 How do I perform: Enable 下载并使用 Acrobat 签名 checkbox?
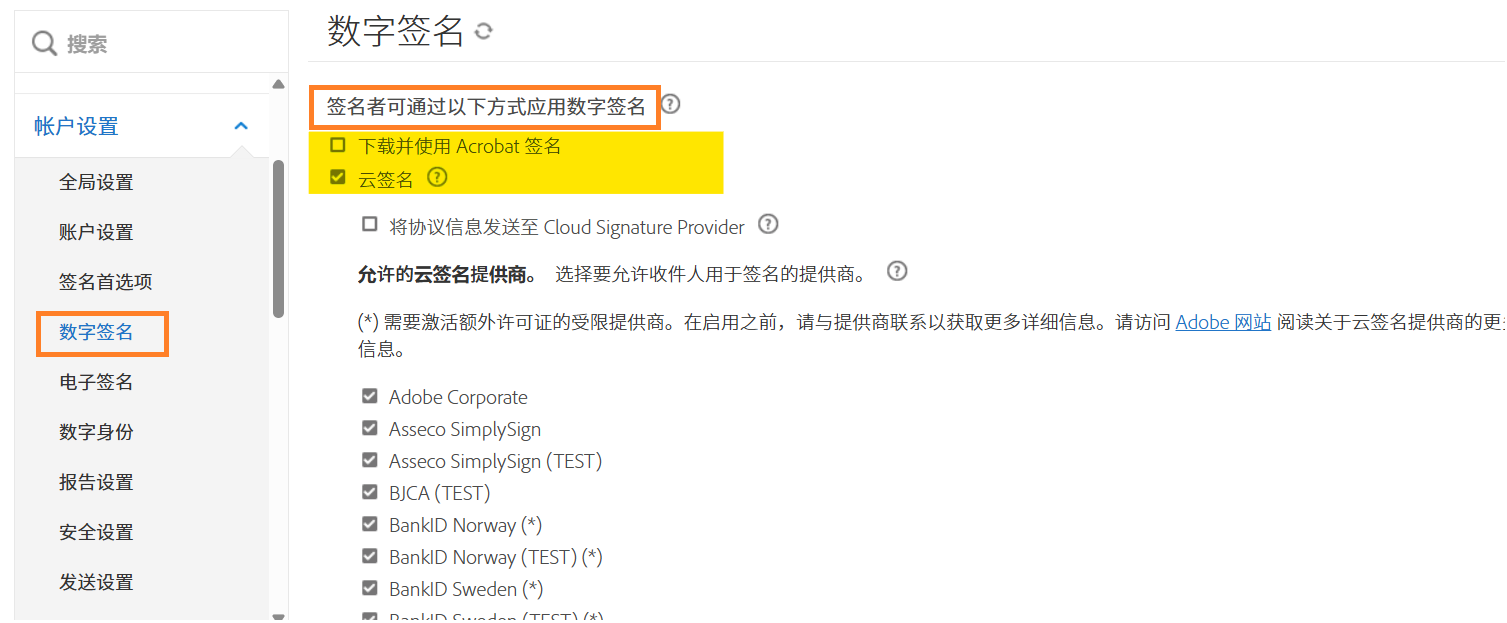338,145
